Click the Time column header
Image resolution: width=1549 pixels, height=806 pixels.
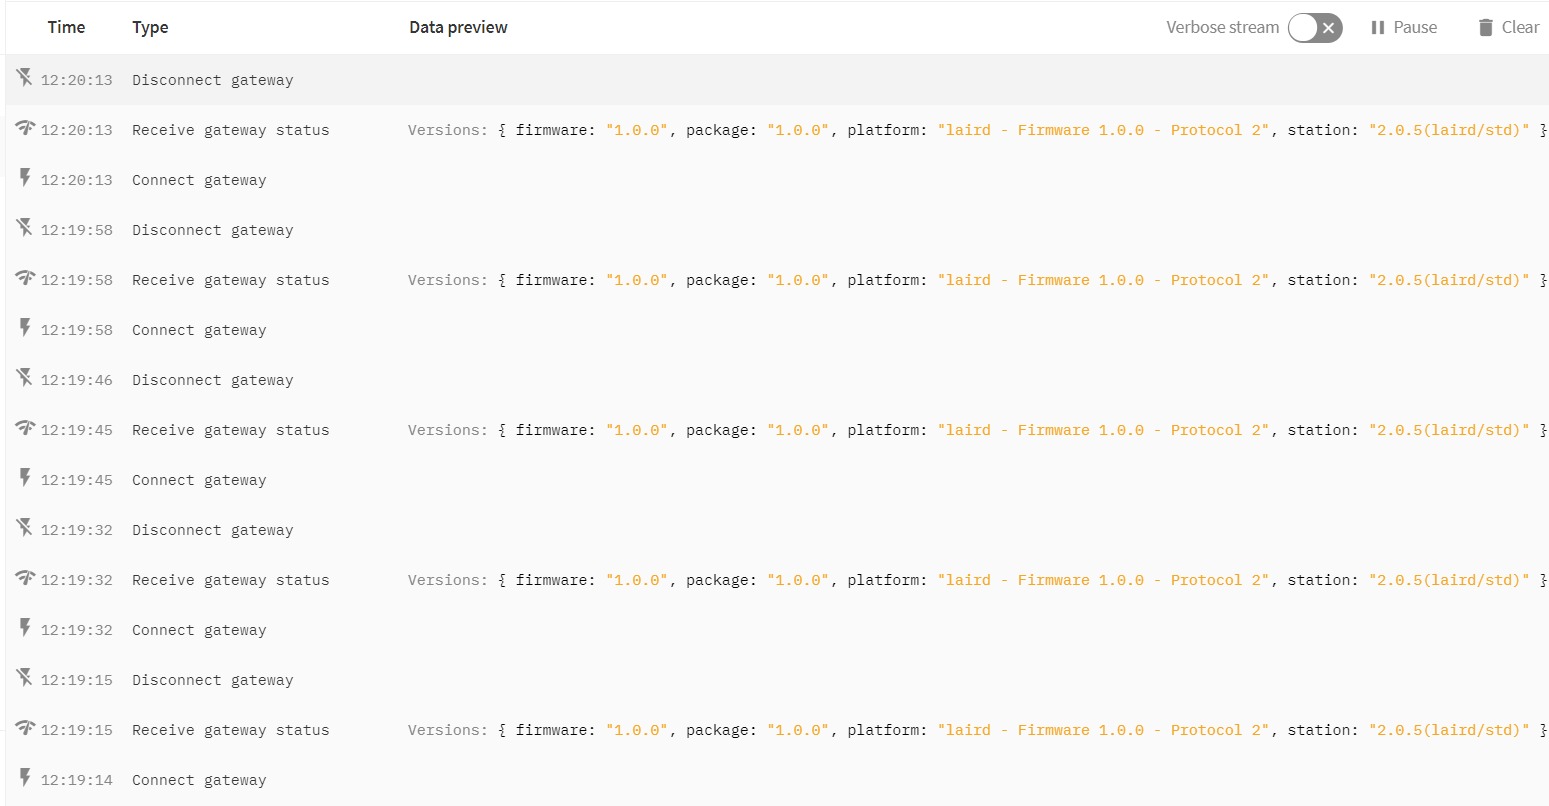pos(66,28)
